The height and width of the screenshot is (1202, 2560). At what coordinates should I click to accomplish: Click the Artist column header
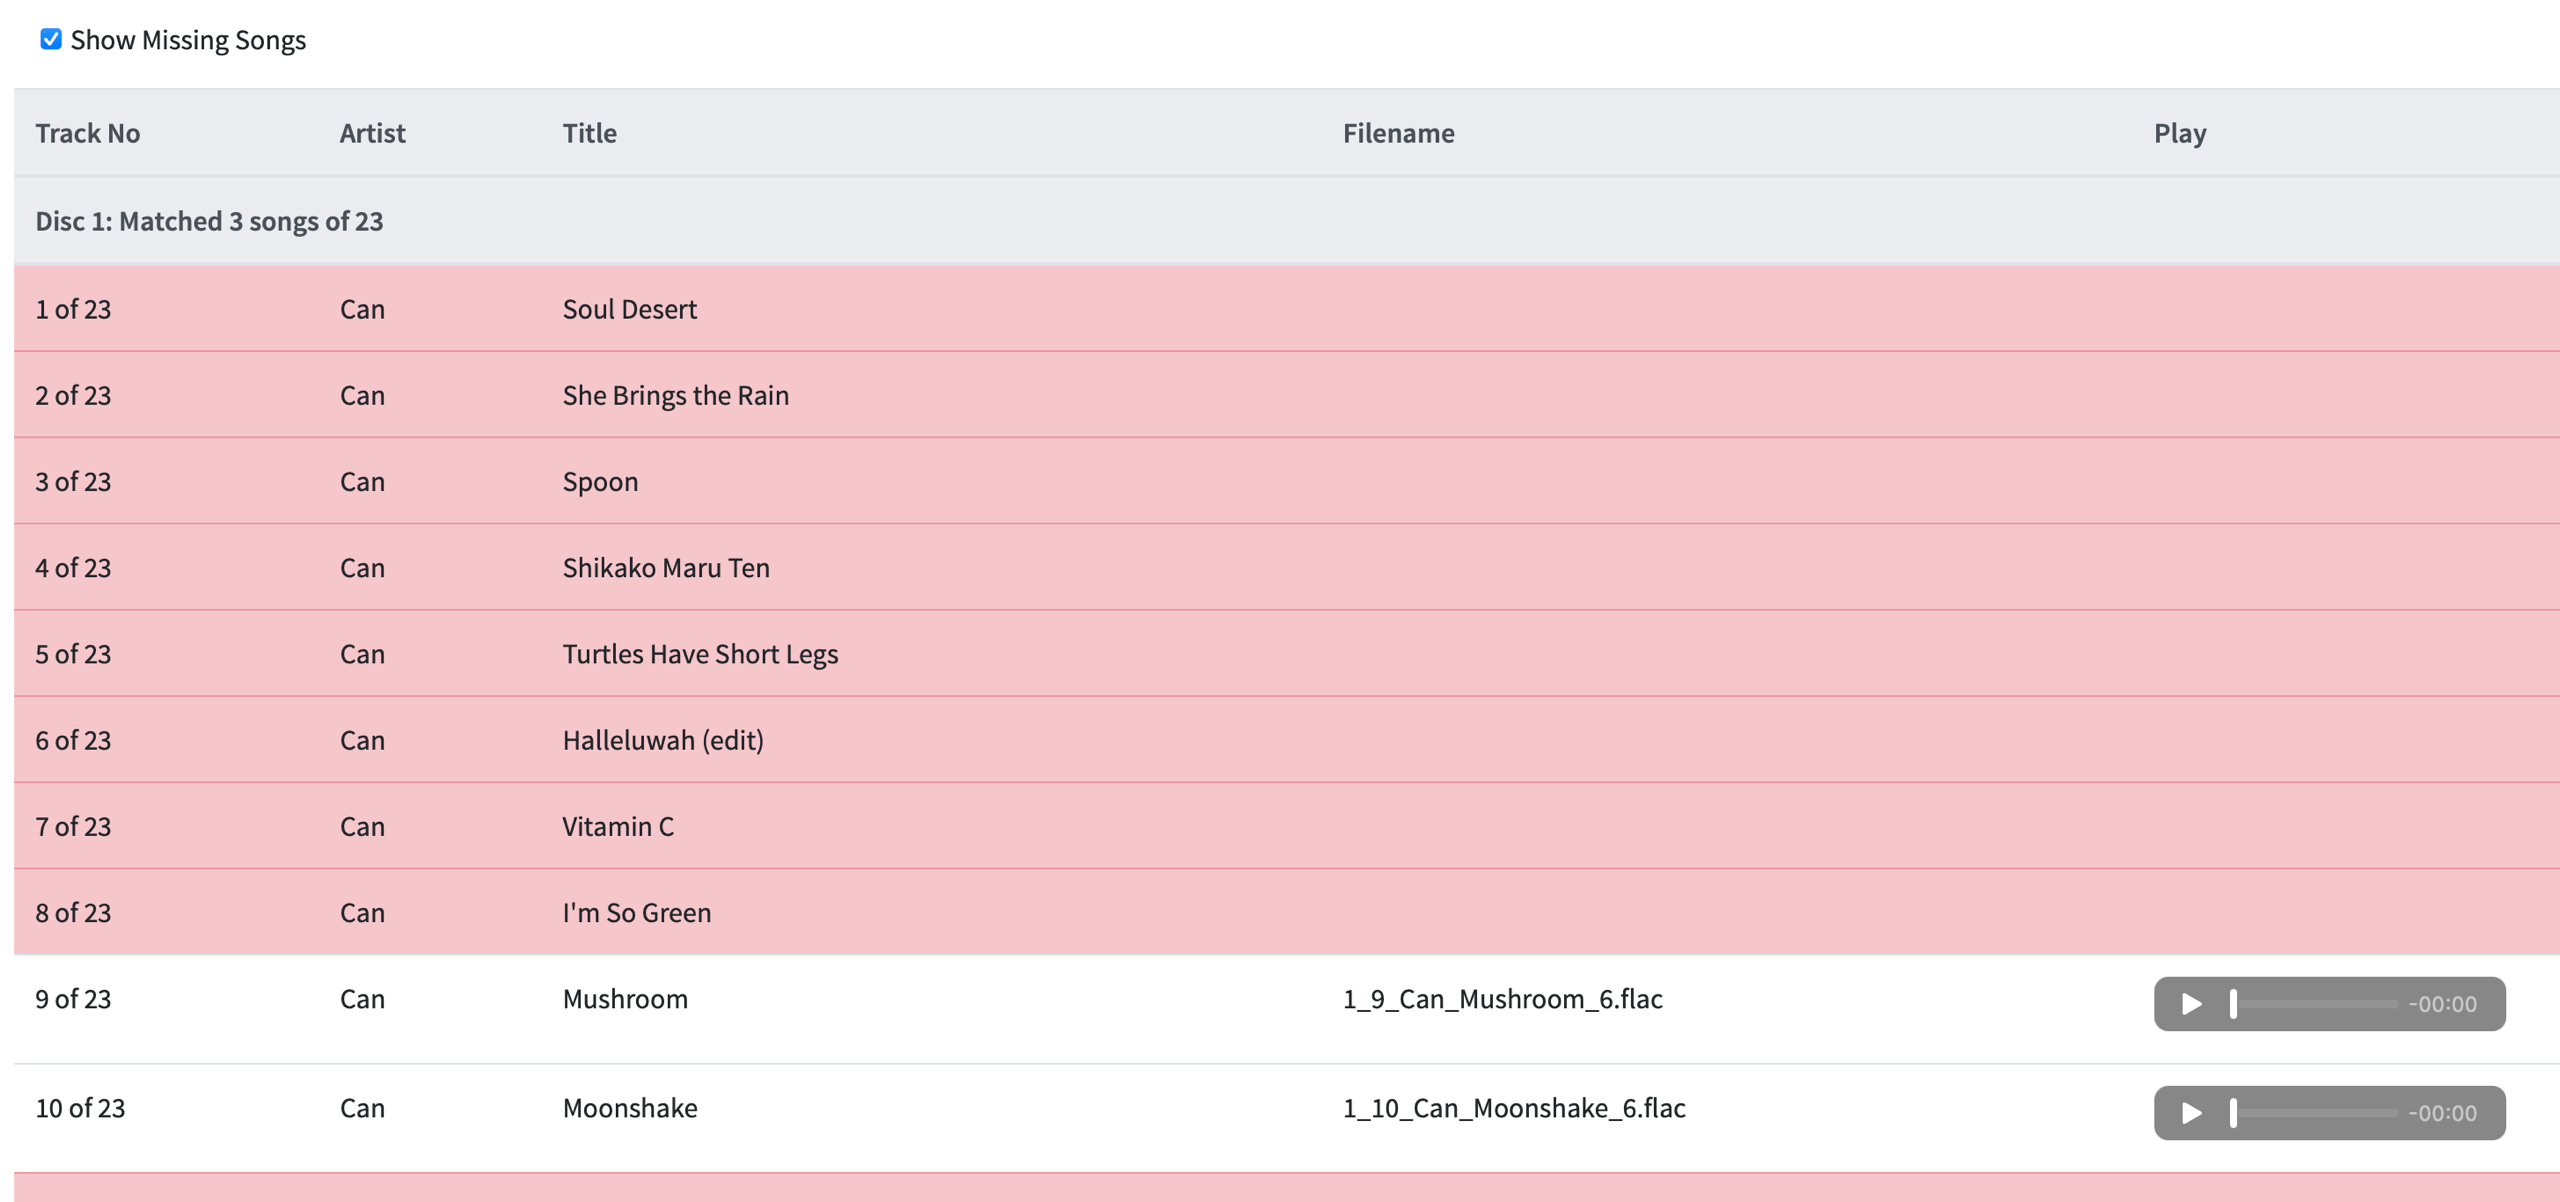372,133
